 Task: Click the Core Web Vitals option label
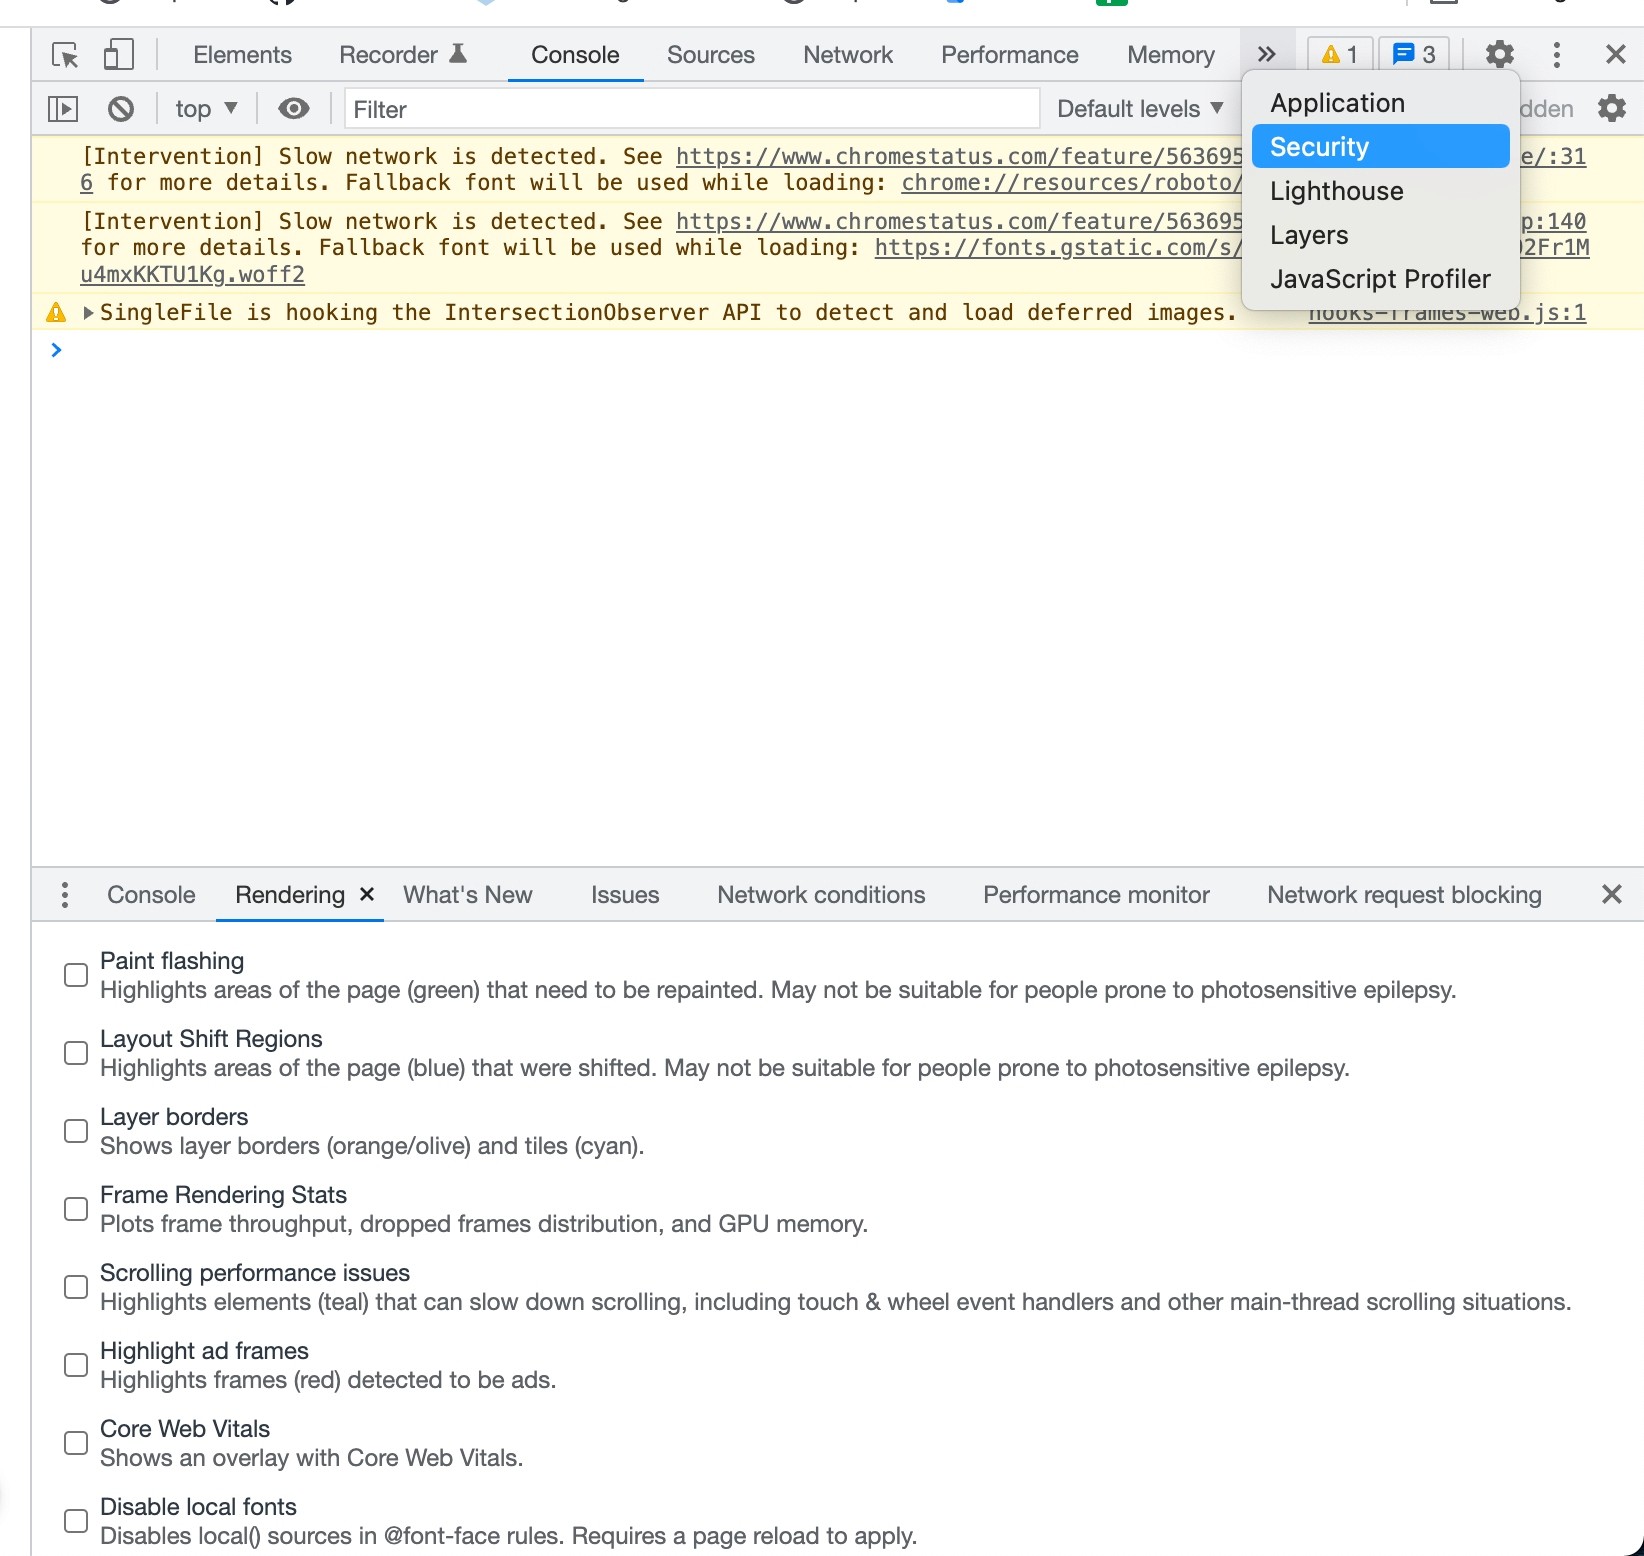point(185,1429)
